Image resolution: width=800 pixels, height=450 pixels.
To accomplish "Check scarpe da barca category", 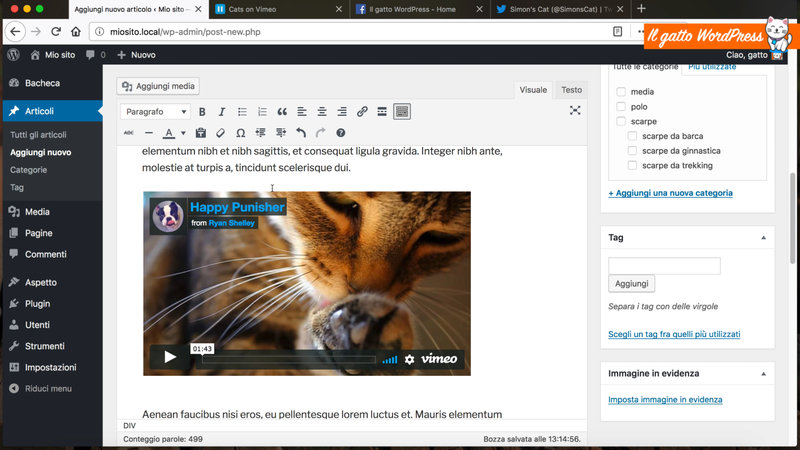I will (632, 136).
